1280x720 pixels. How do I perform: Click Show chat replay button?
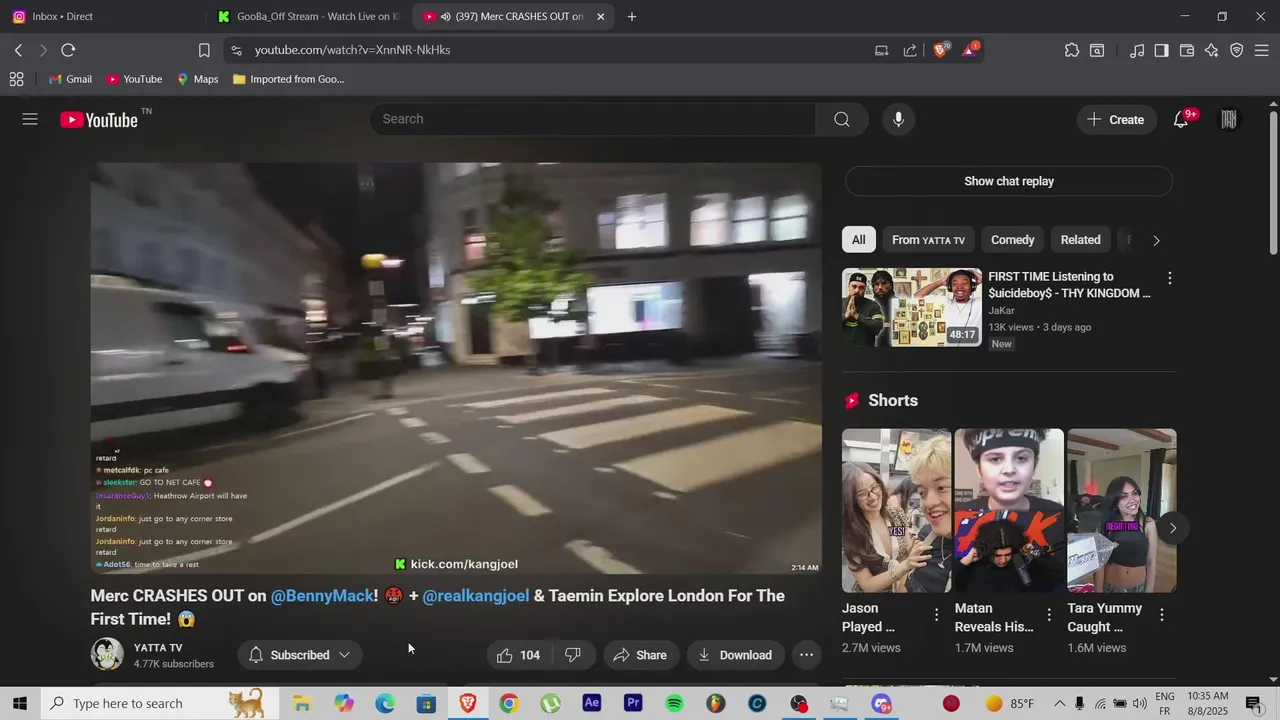click(x=1009, y=181)
